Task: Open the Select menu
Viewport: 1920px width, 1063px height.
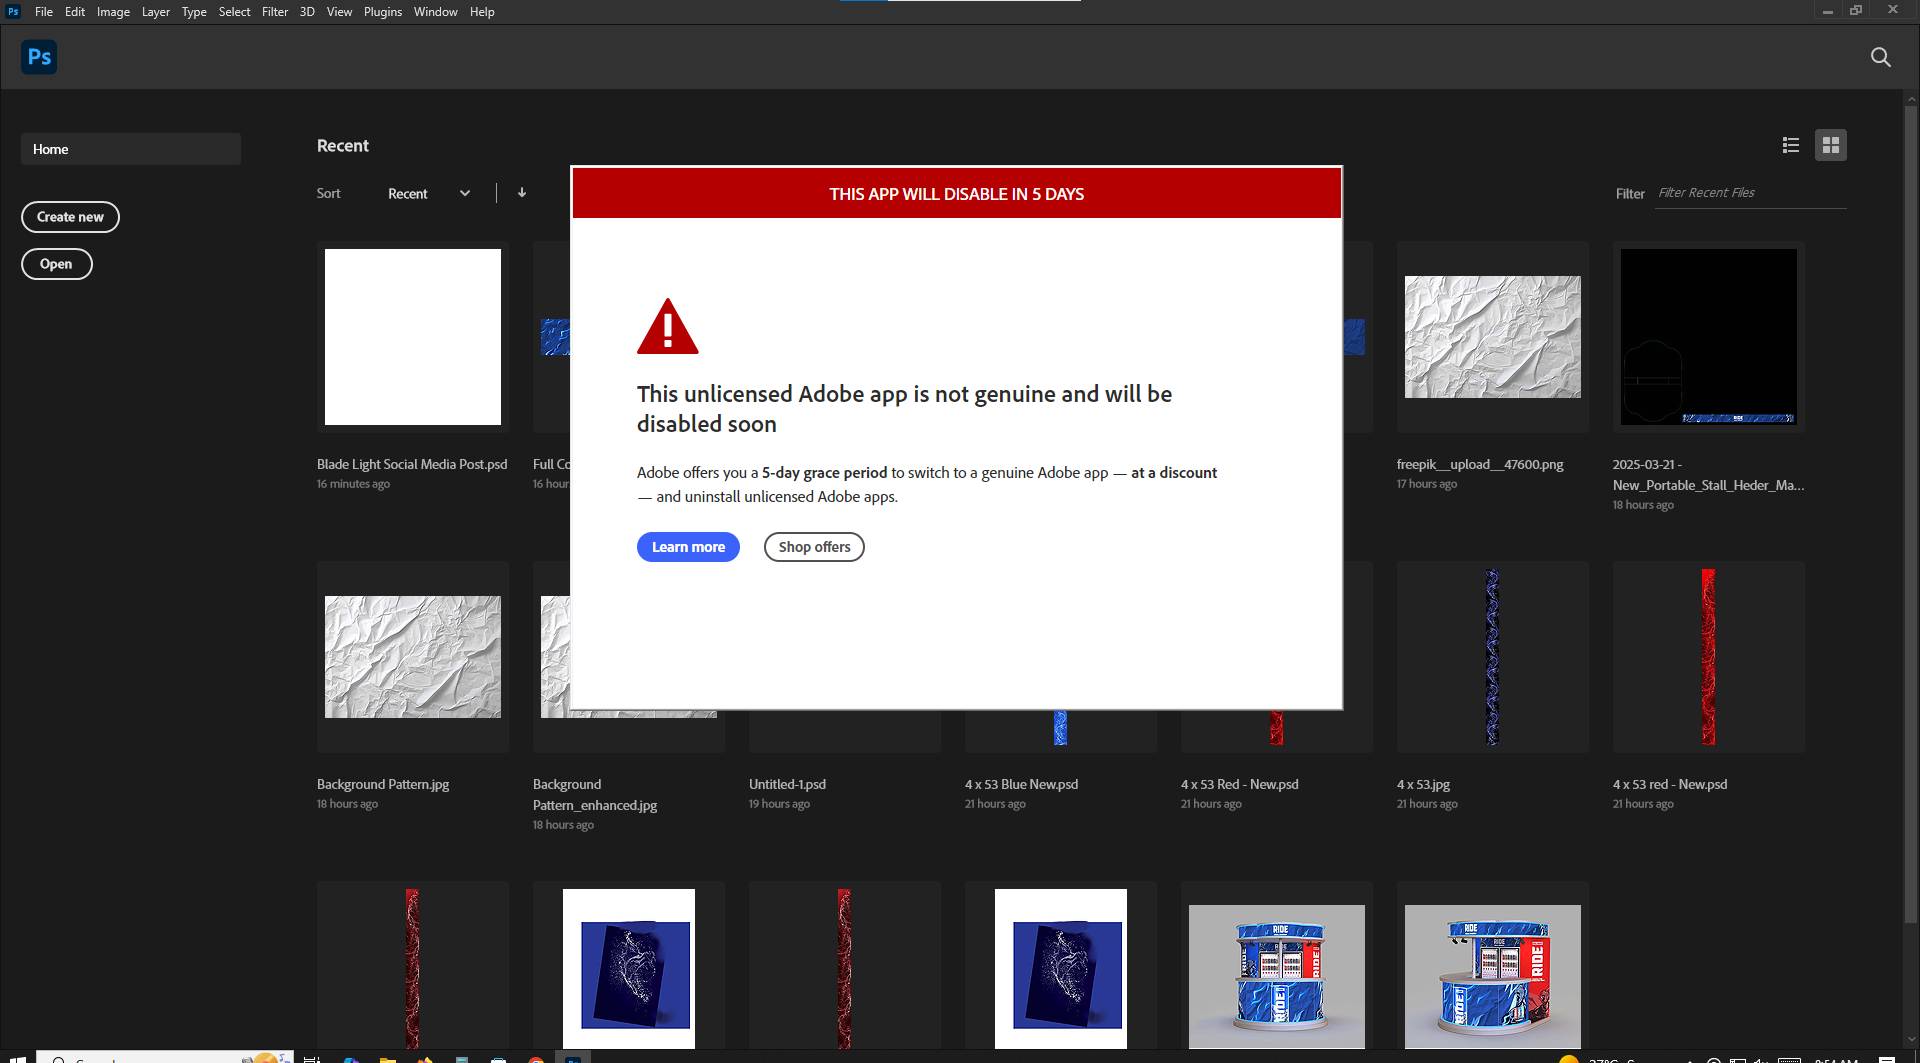Action: click(x=234, y=12)
